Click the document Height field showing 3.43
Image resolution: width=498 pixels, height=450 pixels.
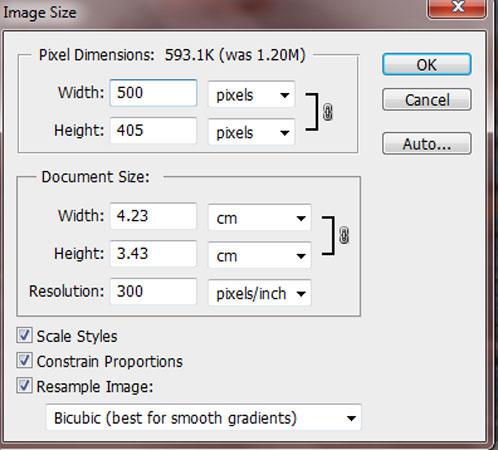pyautogui.click(x=153, y=253)
